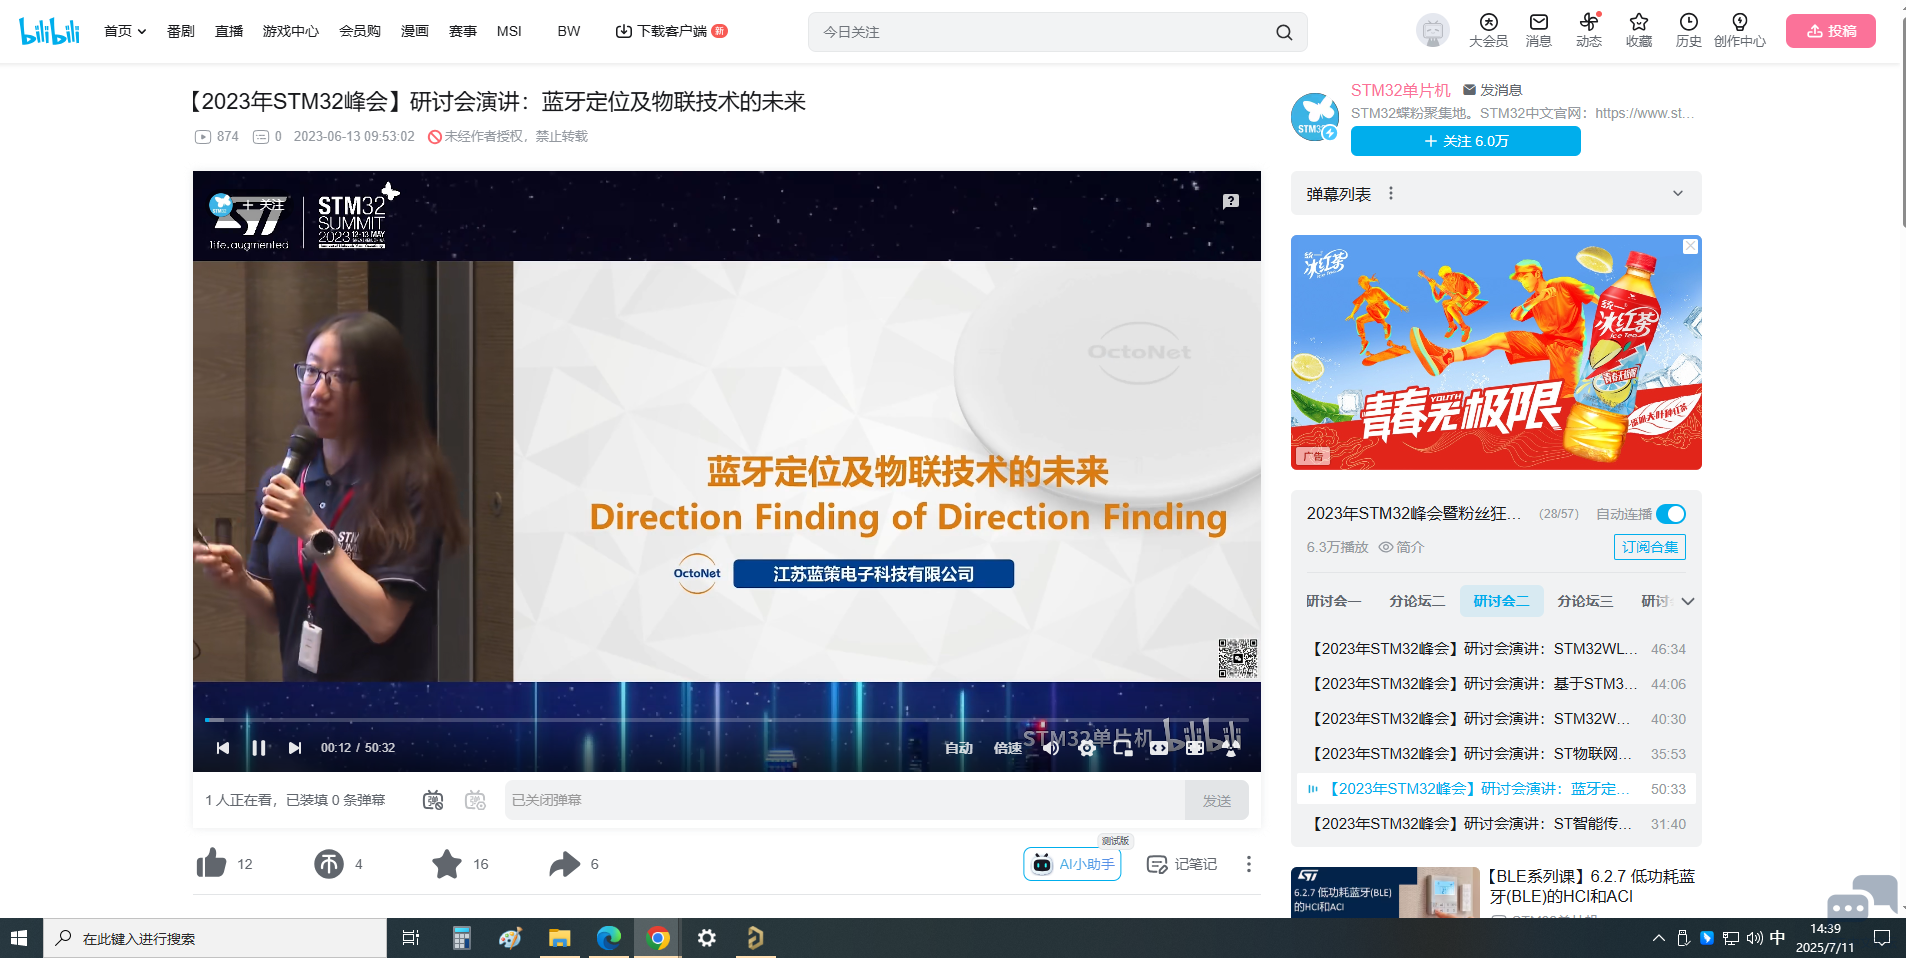Enter full screen mode
Image resolution: width=1906 pixels, height=958 pixels.
tap(1231, 748)
